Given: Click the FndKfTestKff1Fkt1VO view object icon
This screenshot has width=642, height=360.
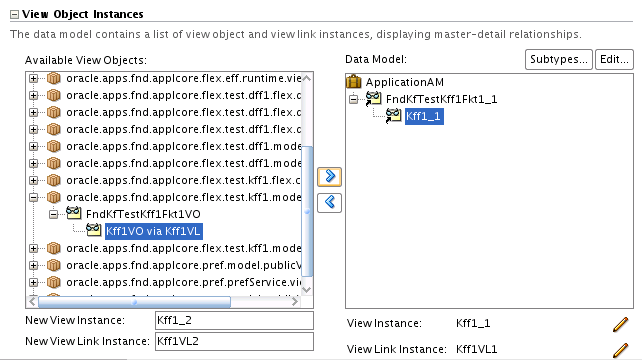Looking at the screenshot, I should point(73,213).
